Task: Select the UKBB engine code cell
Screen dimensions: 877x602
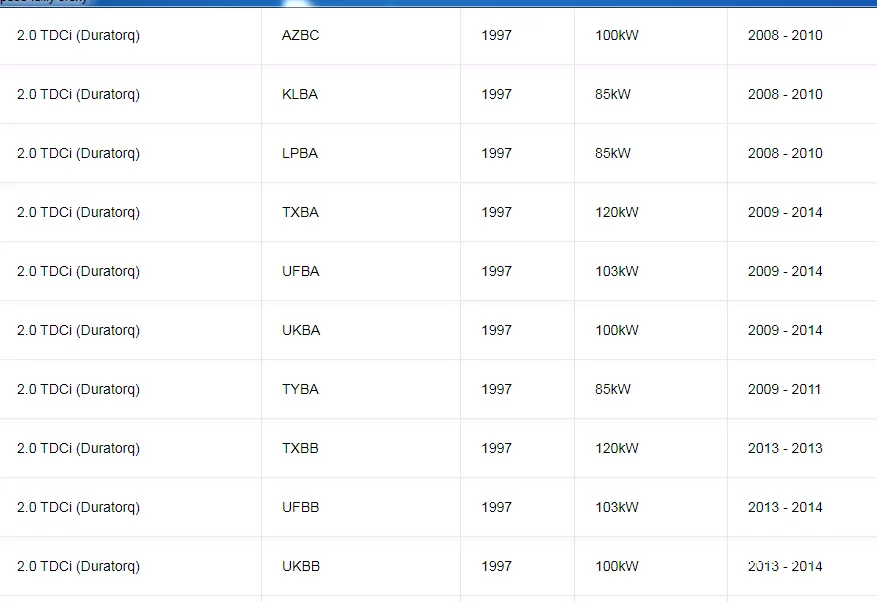Action: click(x=301, y=566)
